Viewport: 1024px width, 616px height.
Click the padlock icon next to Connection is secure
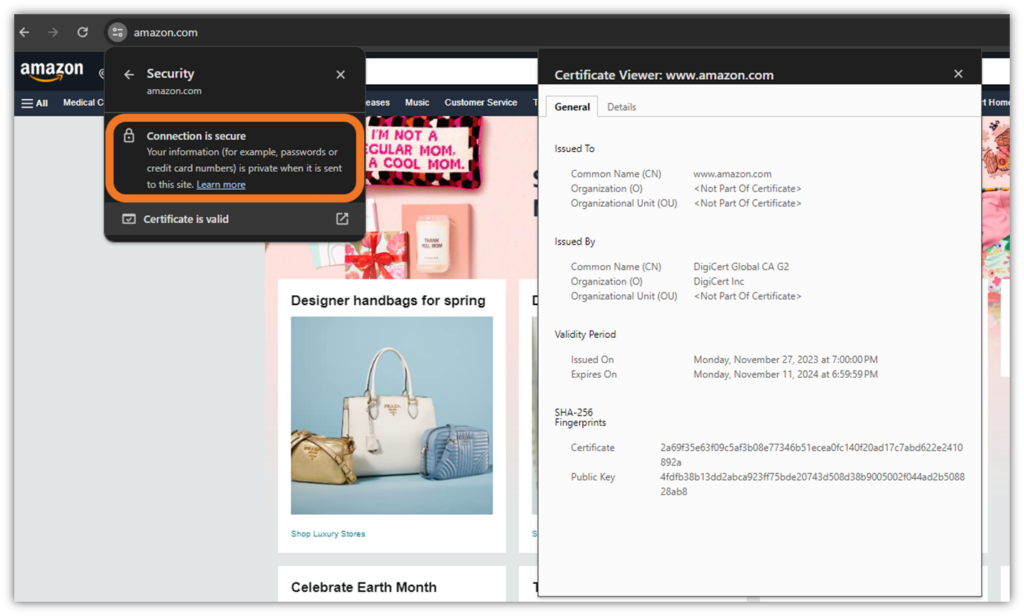[129, 135]
